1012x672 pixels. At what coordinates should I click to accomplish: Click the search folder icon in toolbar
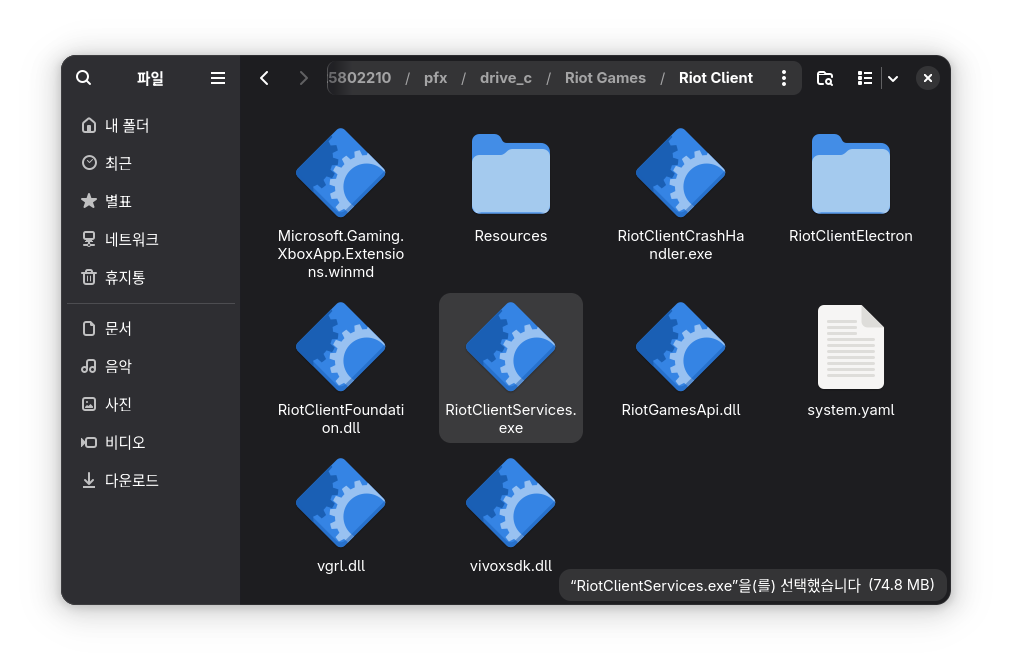click(825, 78)
